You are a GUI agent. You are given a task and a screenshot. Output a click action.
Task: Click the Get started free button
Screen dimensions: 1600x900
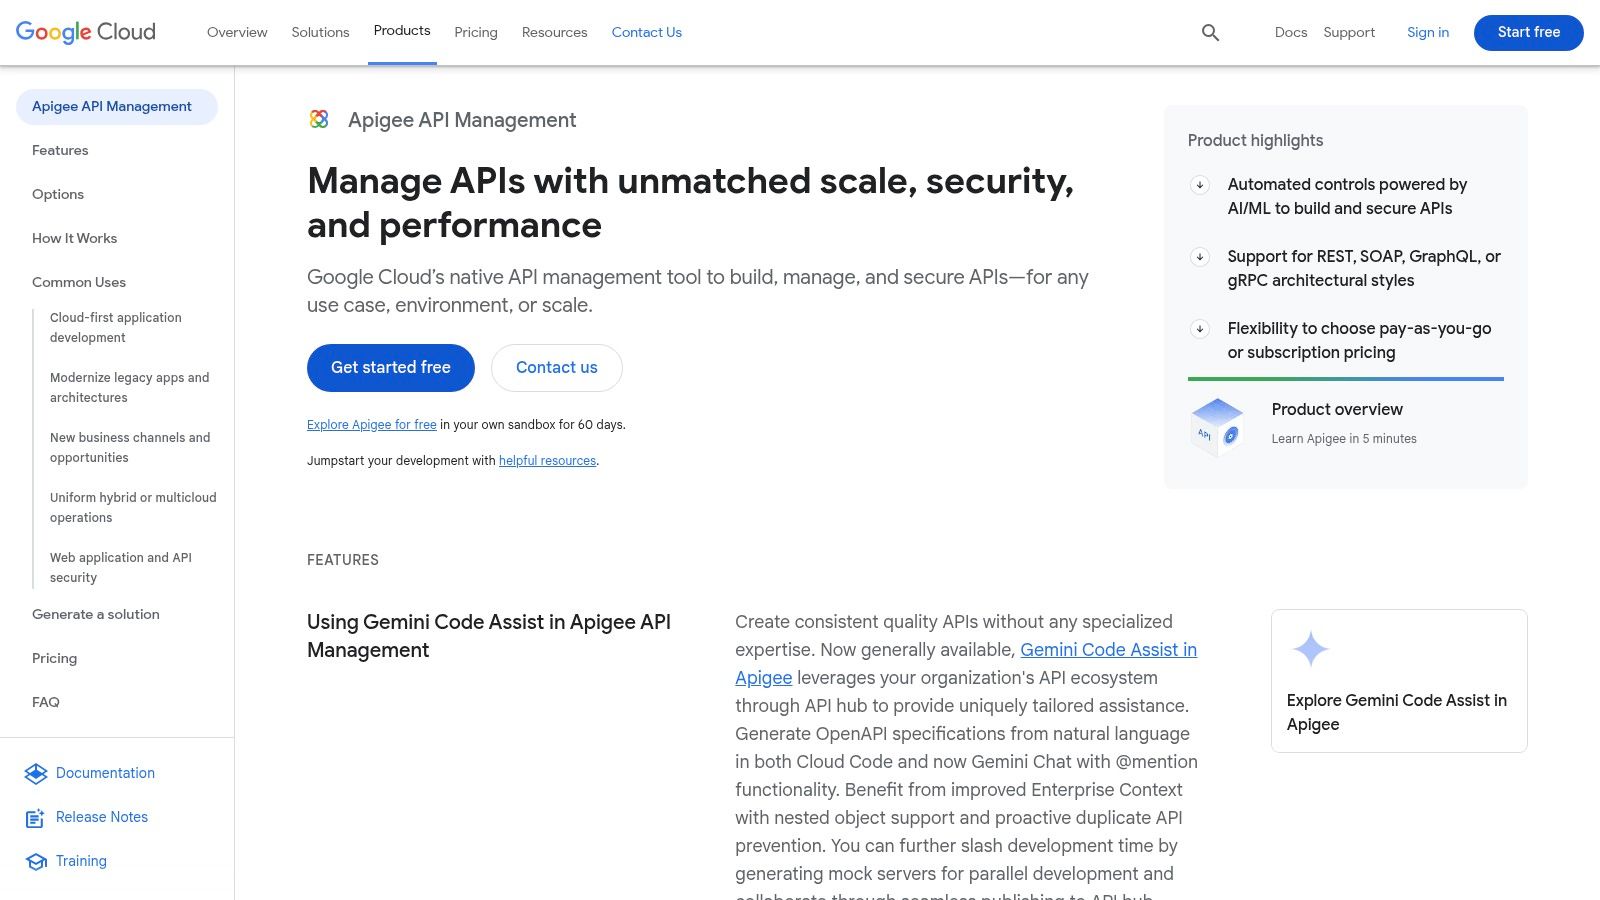(x=391, y=368)
